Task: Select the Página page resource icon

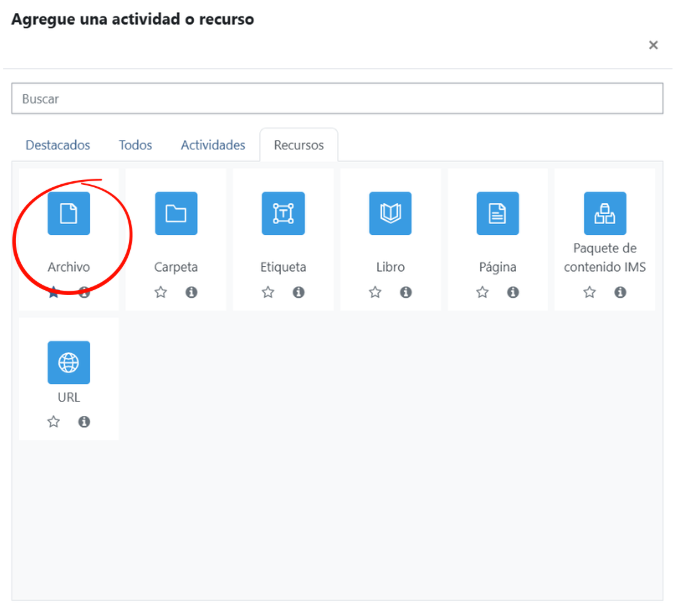Action: 498,213
